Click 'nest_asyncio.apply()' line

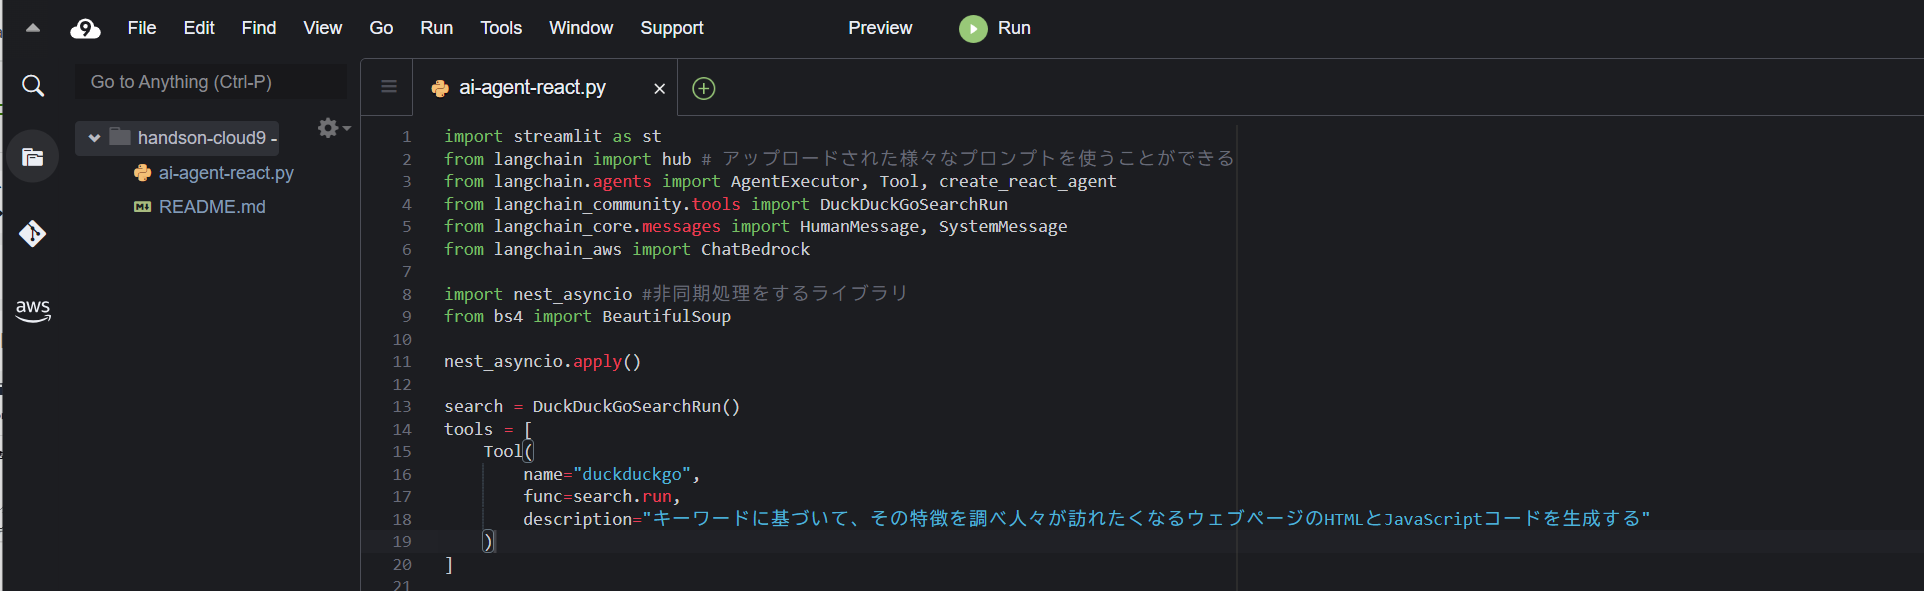[x=542, y=361]
